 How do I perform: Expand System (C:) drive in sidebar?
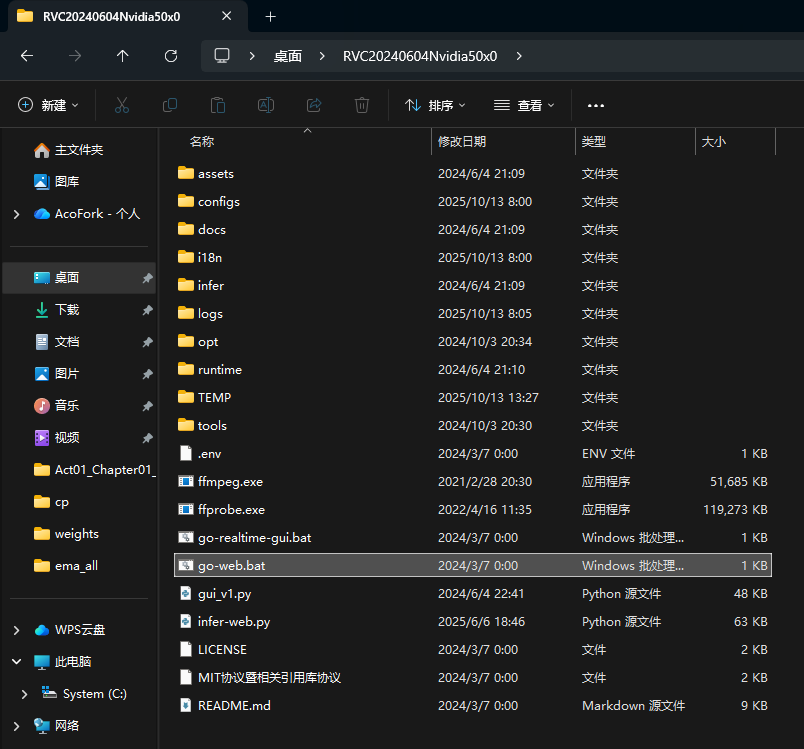pos(25,694)
